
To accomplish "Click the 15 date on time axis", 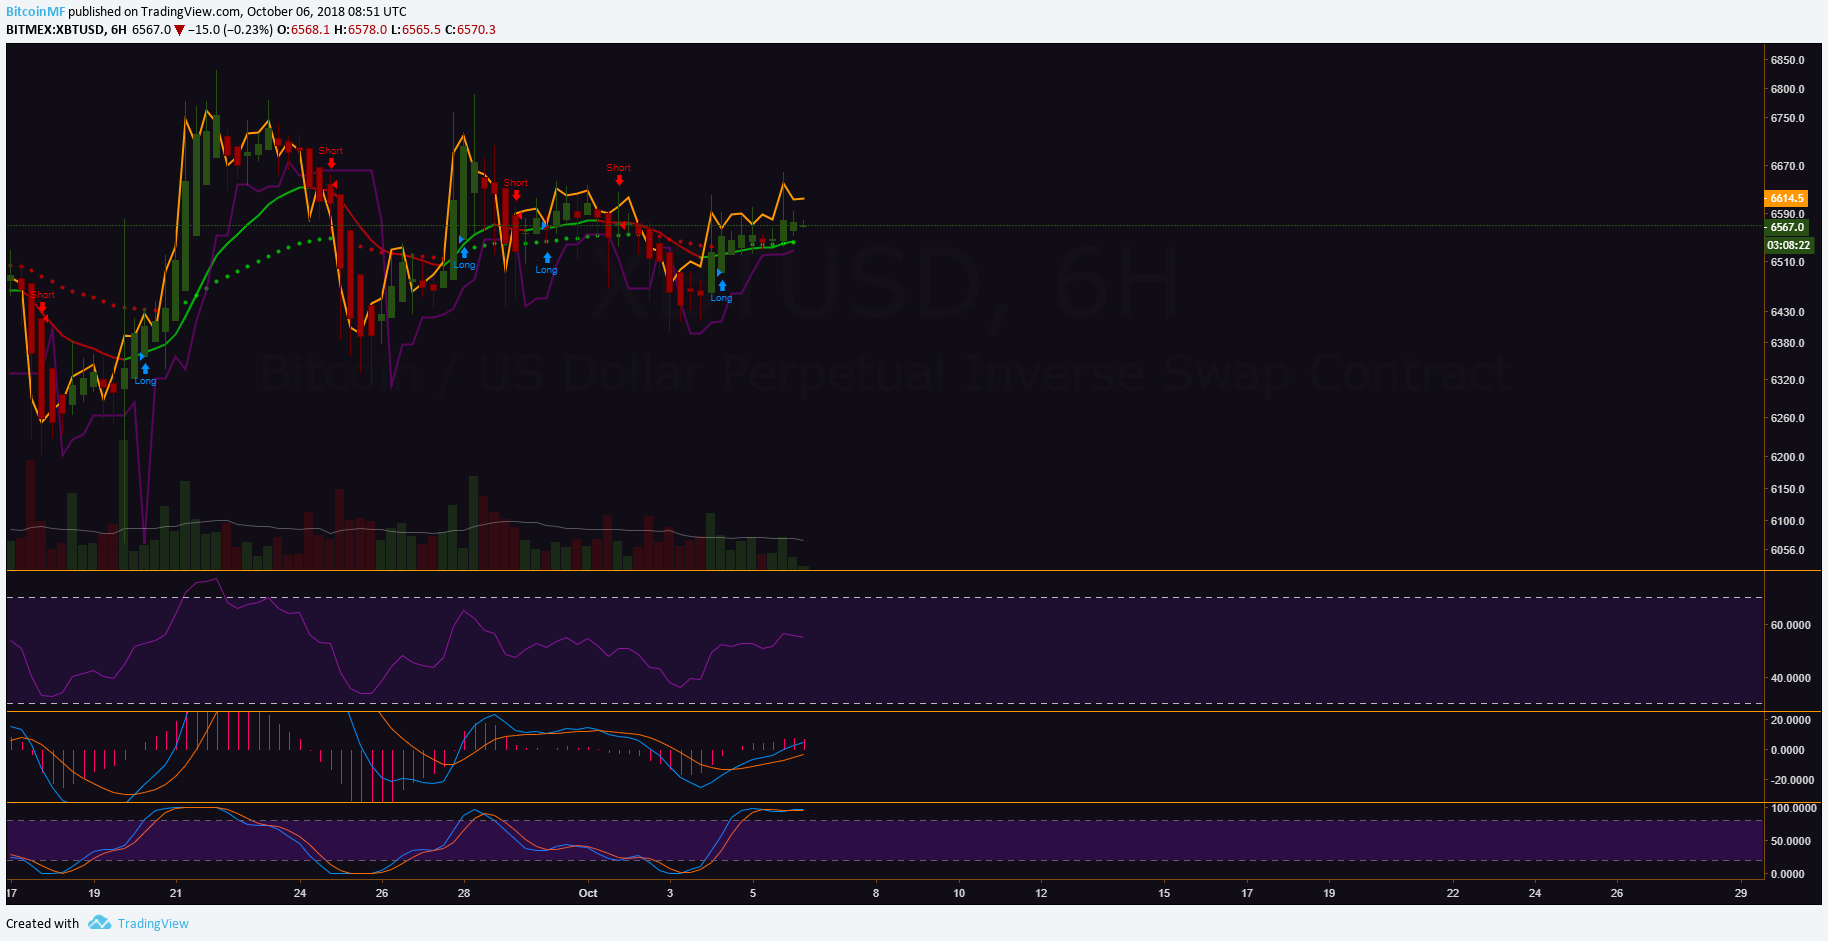I will click(1164, 893).
